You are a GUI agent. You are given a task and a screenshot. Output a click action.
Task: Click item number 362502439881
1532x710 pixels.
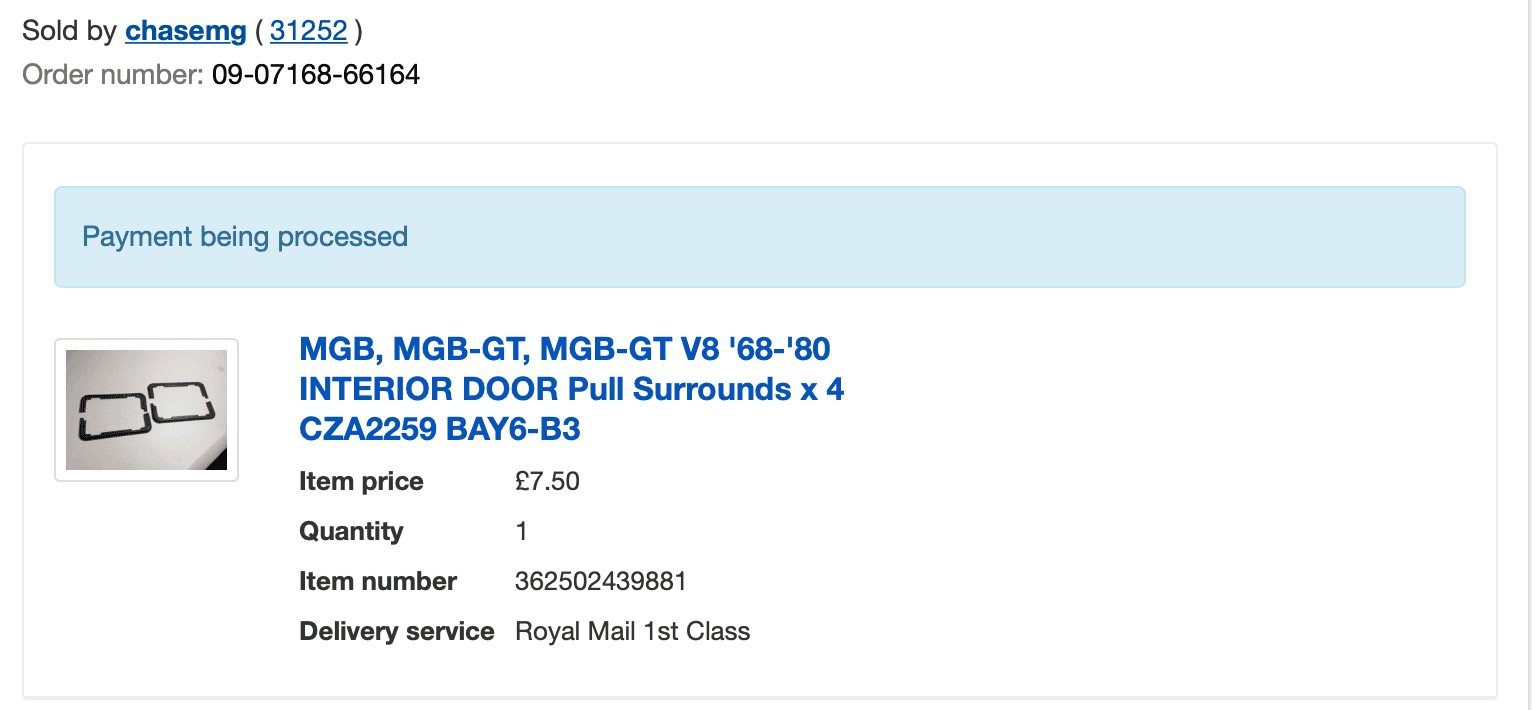click(x=601, y=581)
